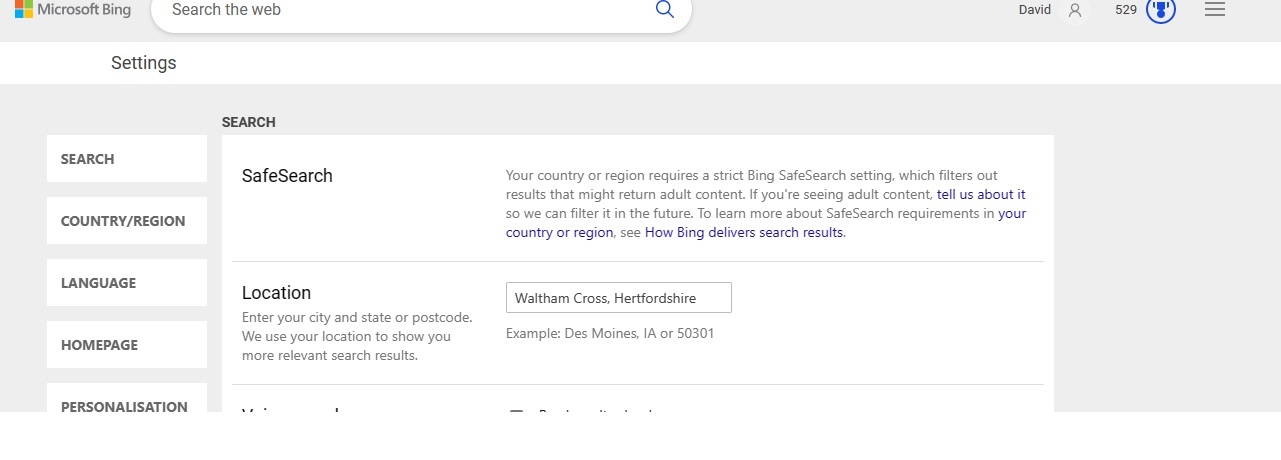Image resolution: width=1281 pixels, height=460 pixels.
Task: Open the Rewards medal icon
Action: coord(1160,10)
